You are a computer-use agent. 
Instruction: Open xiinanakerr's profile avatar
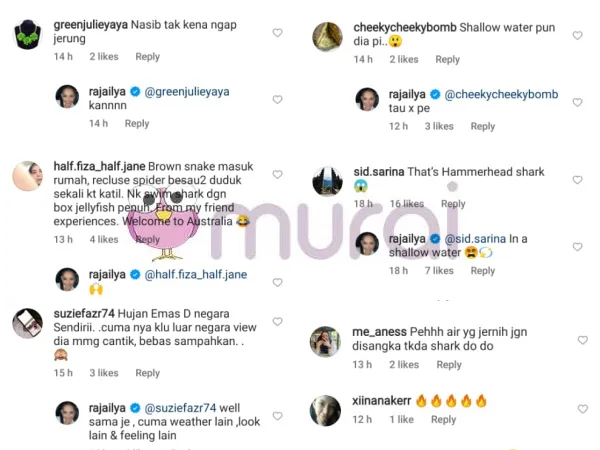click(325, 411)
